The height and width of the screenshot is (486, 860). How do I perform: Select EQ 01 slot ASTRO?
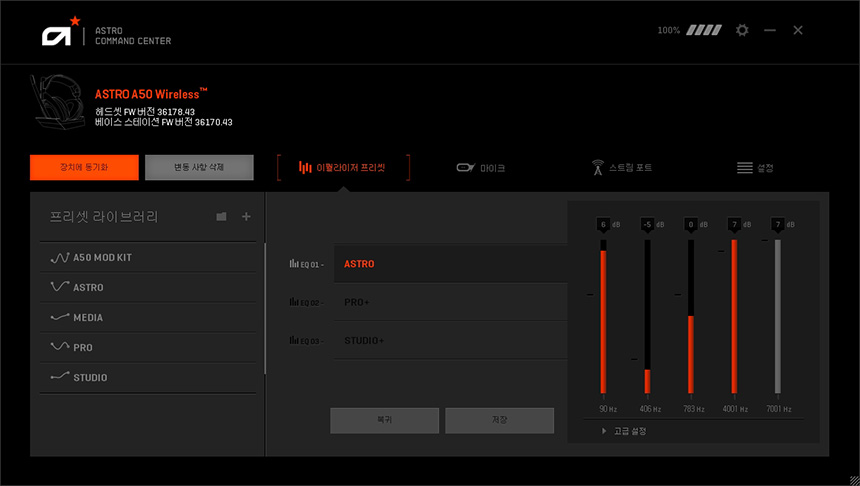[x=450, y=264]
